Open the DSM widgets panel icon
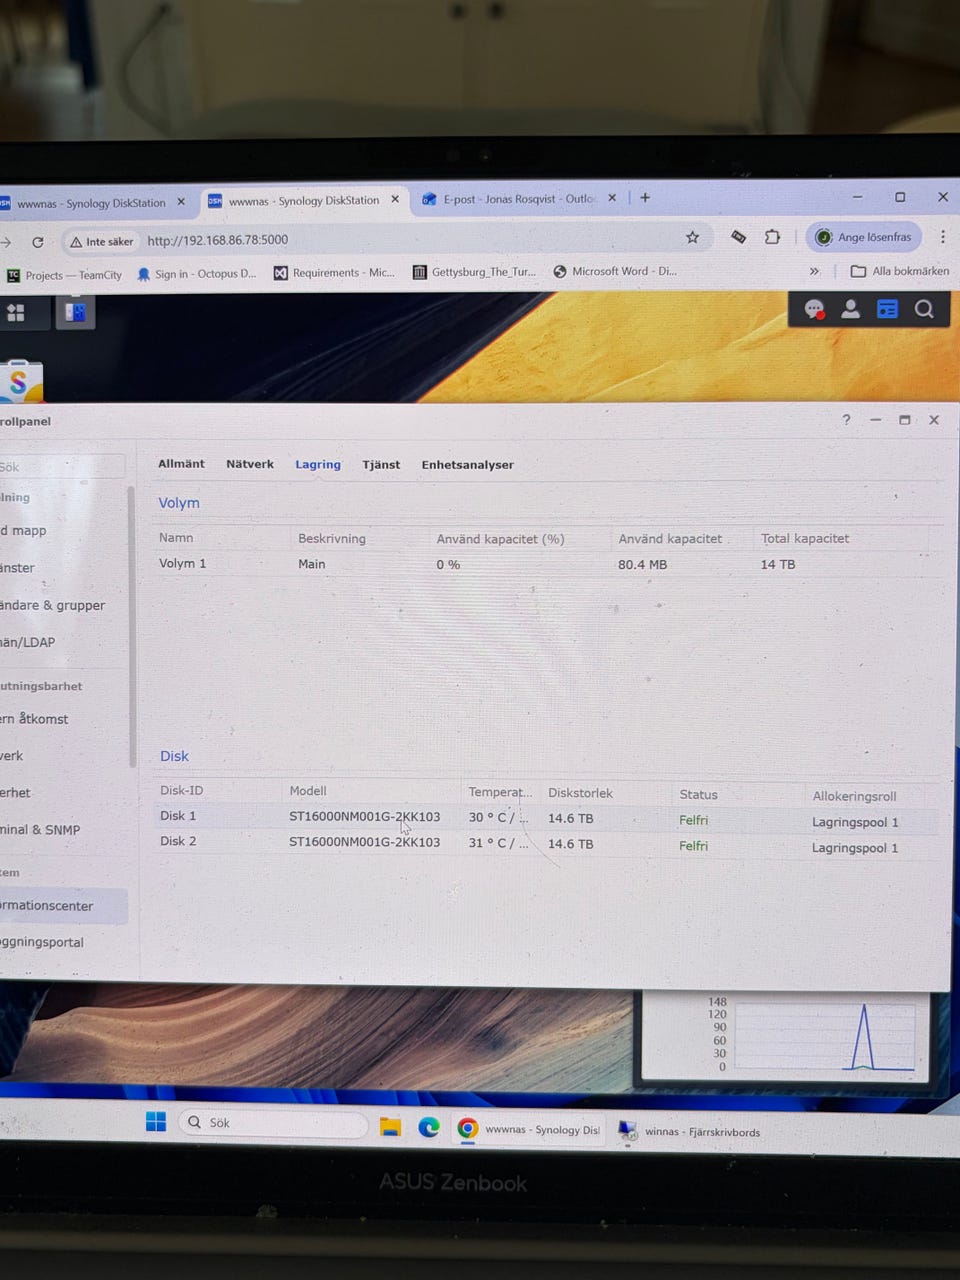Viewport: 960px width, 1280px height. [x=887, y=309]
